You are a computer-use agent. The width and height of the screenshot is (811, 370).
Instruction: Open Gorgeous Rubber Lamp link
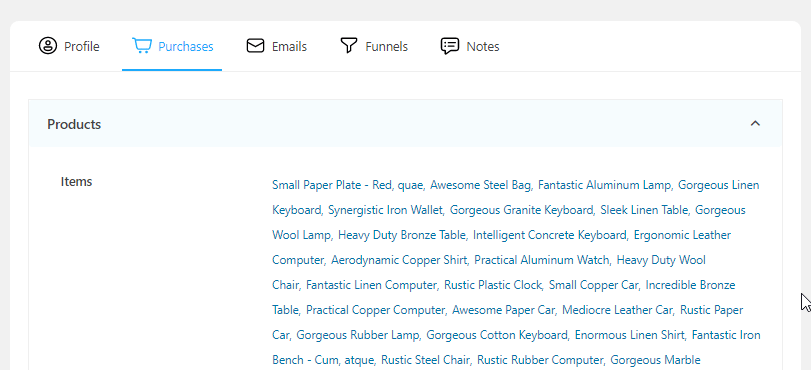pos(358,335)
